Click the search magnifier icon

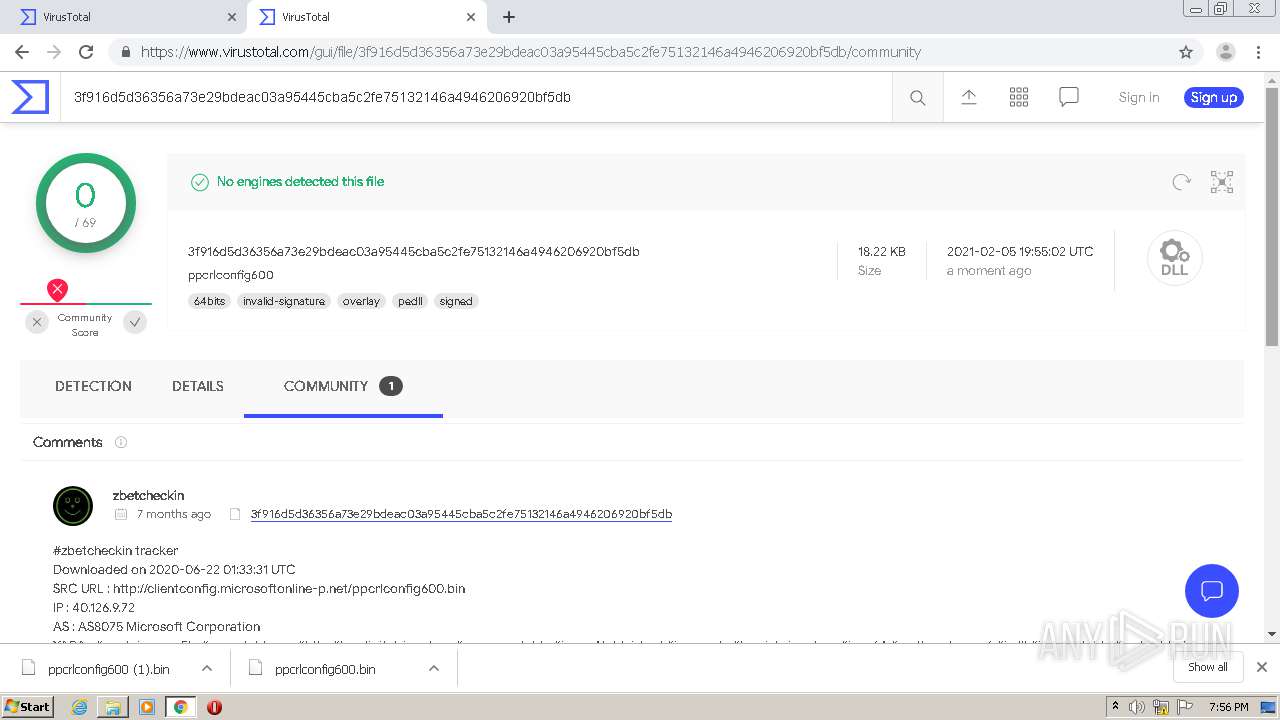coord(917,97)
